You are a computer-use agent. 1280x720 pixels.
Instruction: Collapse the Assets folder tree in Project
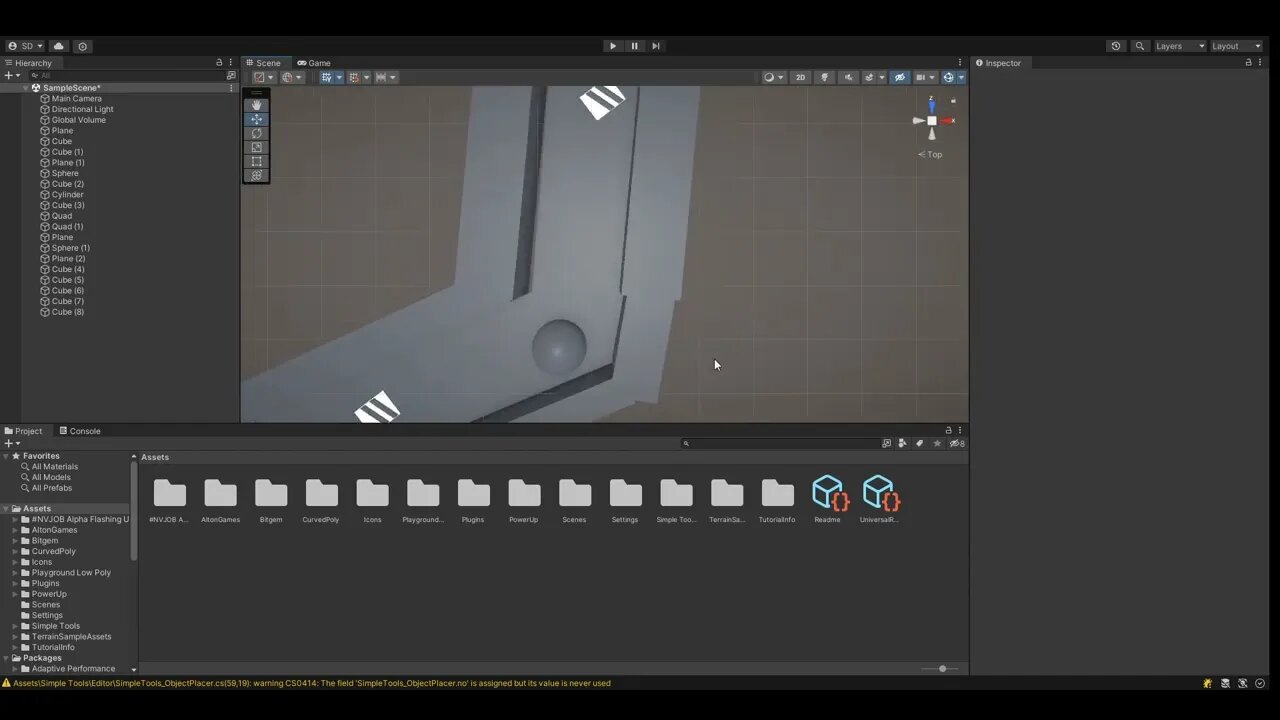(x=6, y=509)
